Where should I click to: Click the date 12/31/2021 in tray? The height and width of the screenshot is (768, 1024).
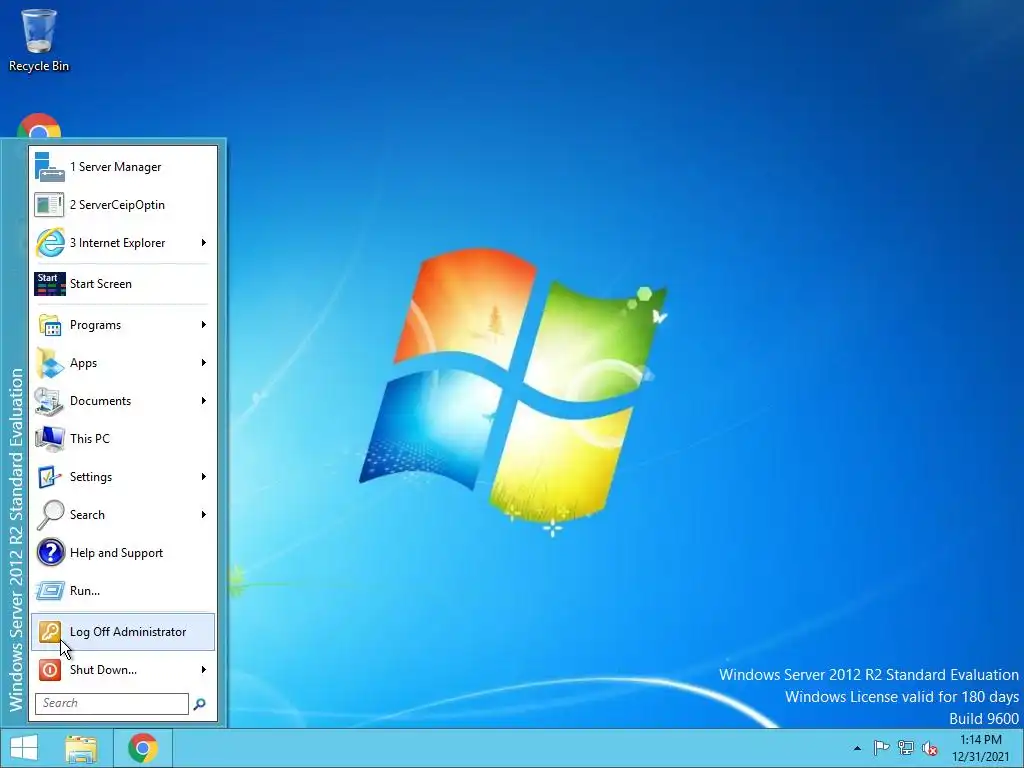point(980,757)
